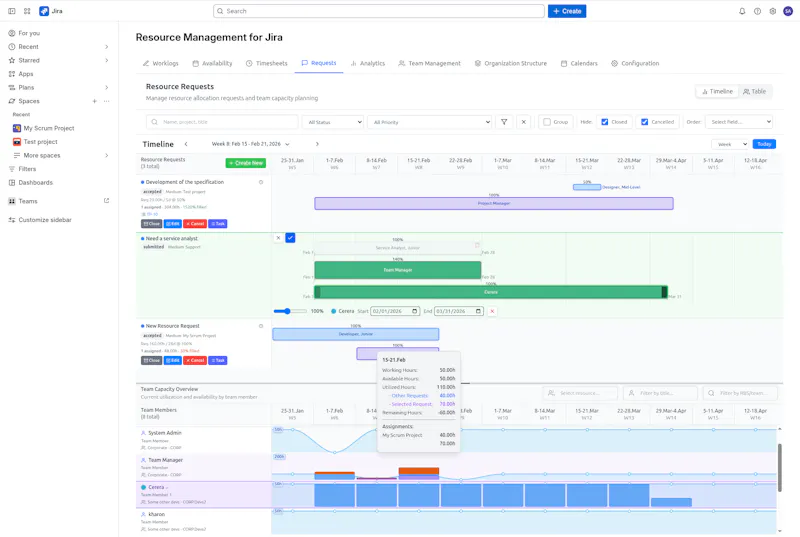Uncheck the Hide Closed checkbox
The width and height of the screenshot is (800, 537).
[605, 122]
